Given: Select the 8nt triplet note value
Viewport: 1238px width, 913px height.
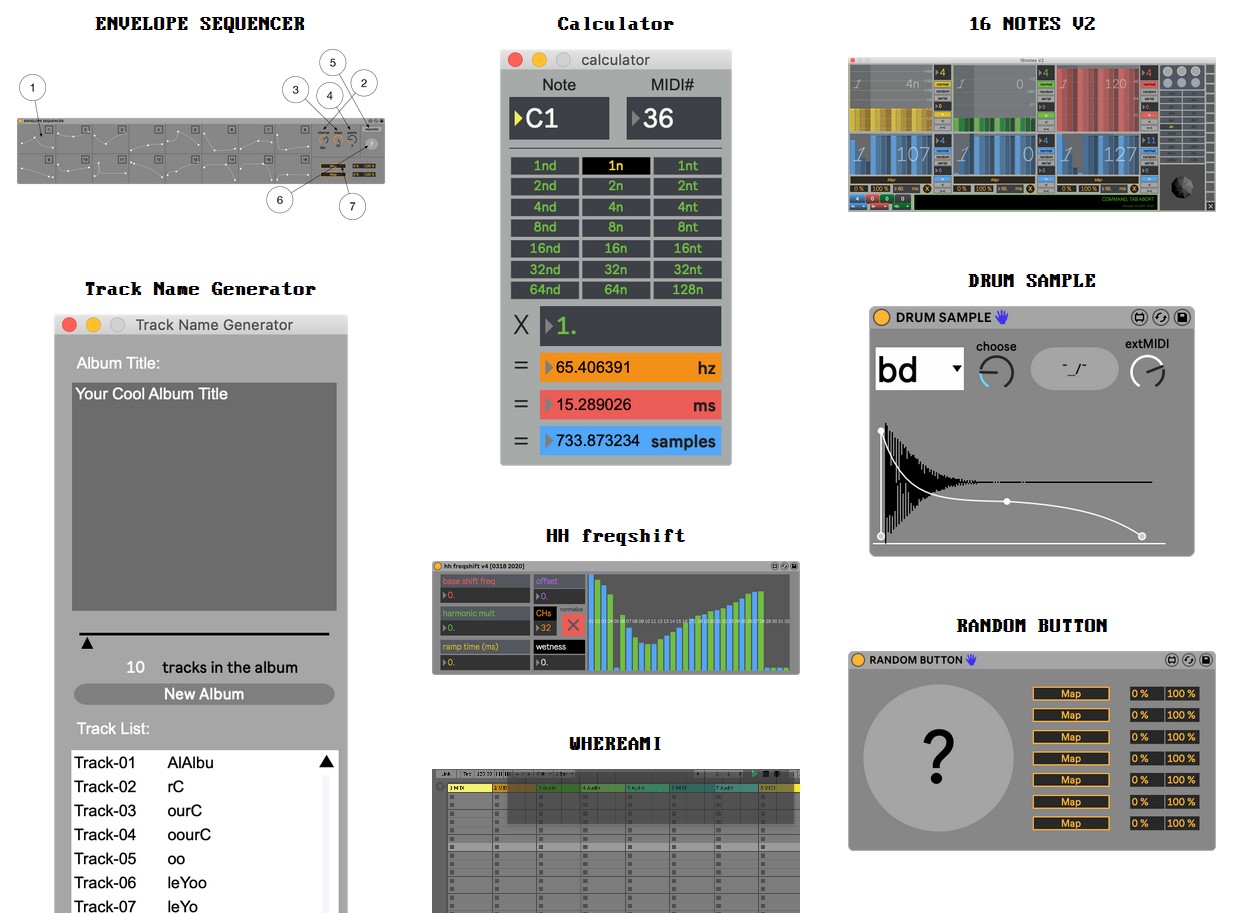Looking at the screenshot, I should point(687,228).
